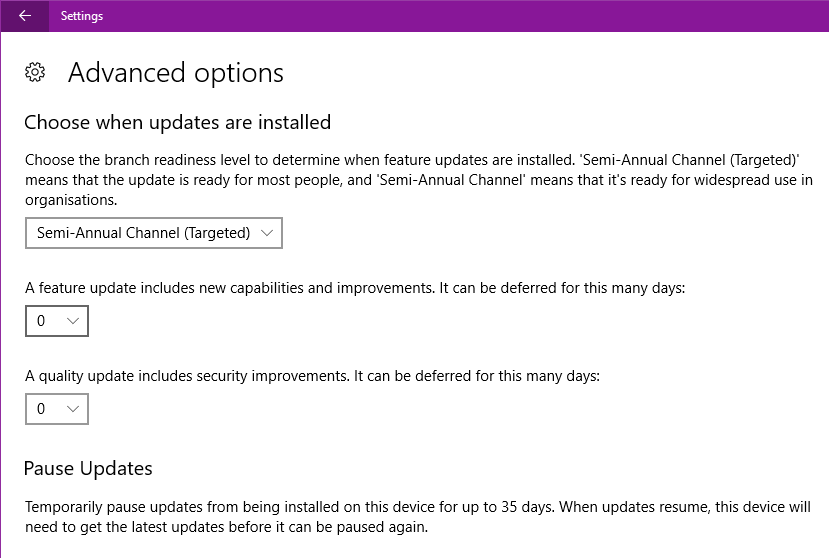Click the feature update description sentence
This screenshot has height=558, width=829.
[x=355, y=288]
